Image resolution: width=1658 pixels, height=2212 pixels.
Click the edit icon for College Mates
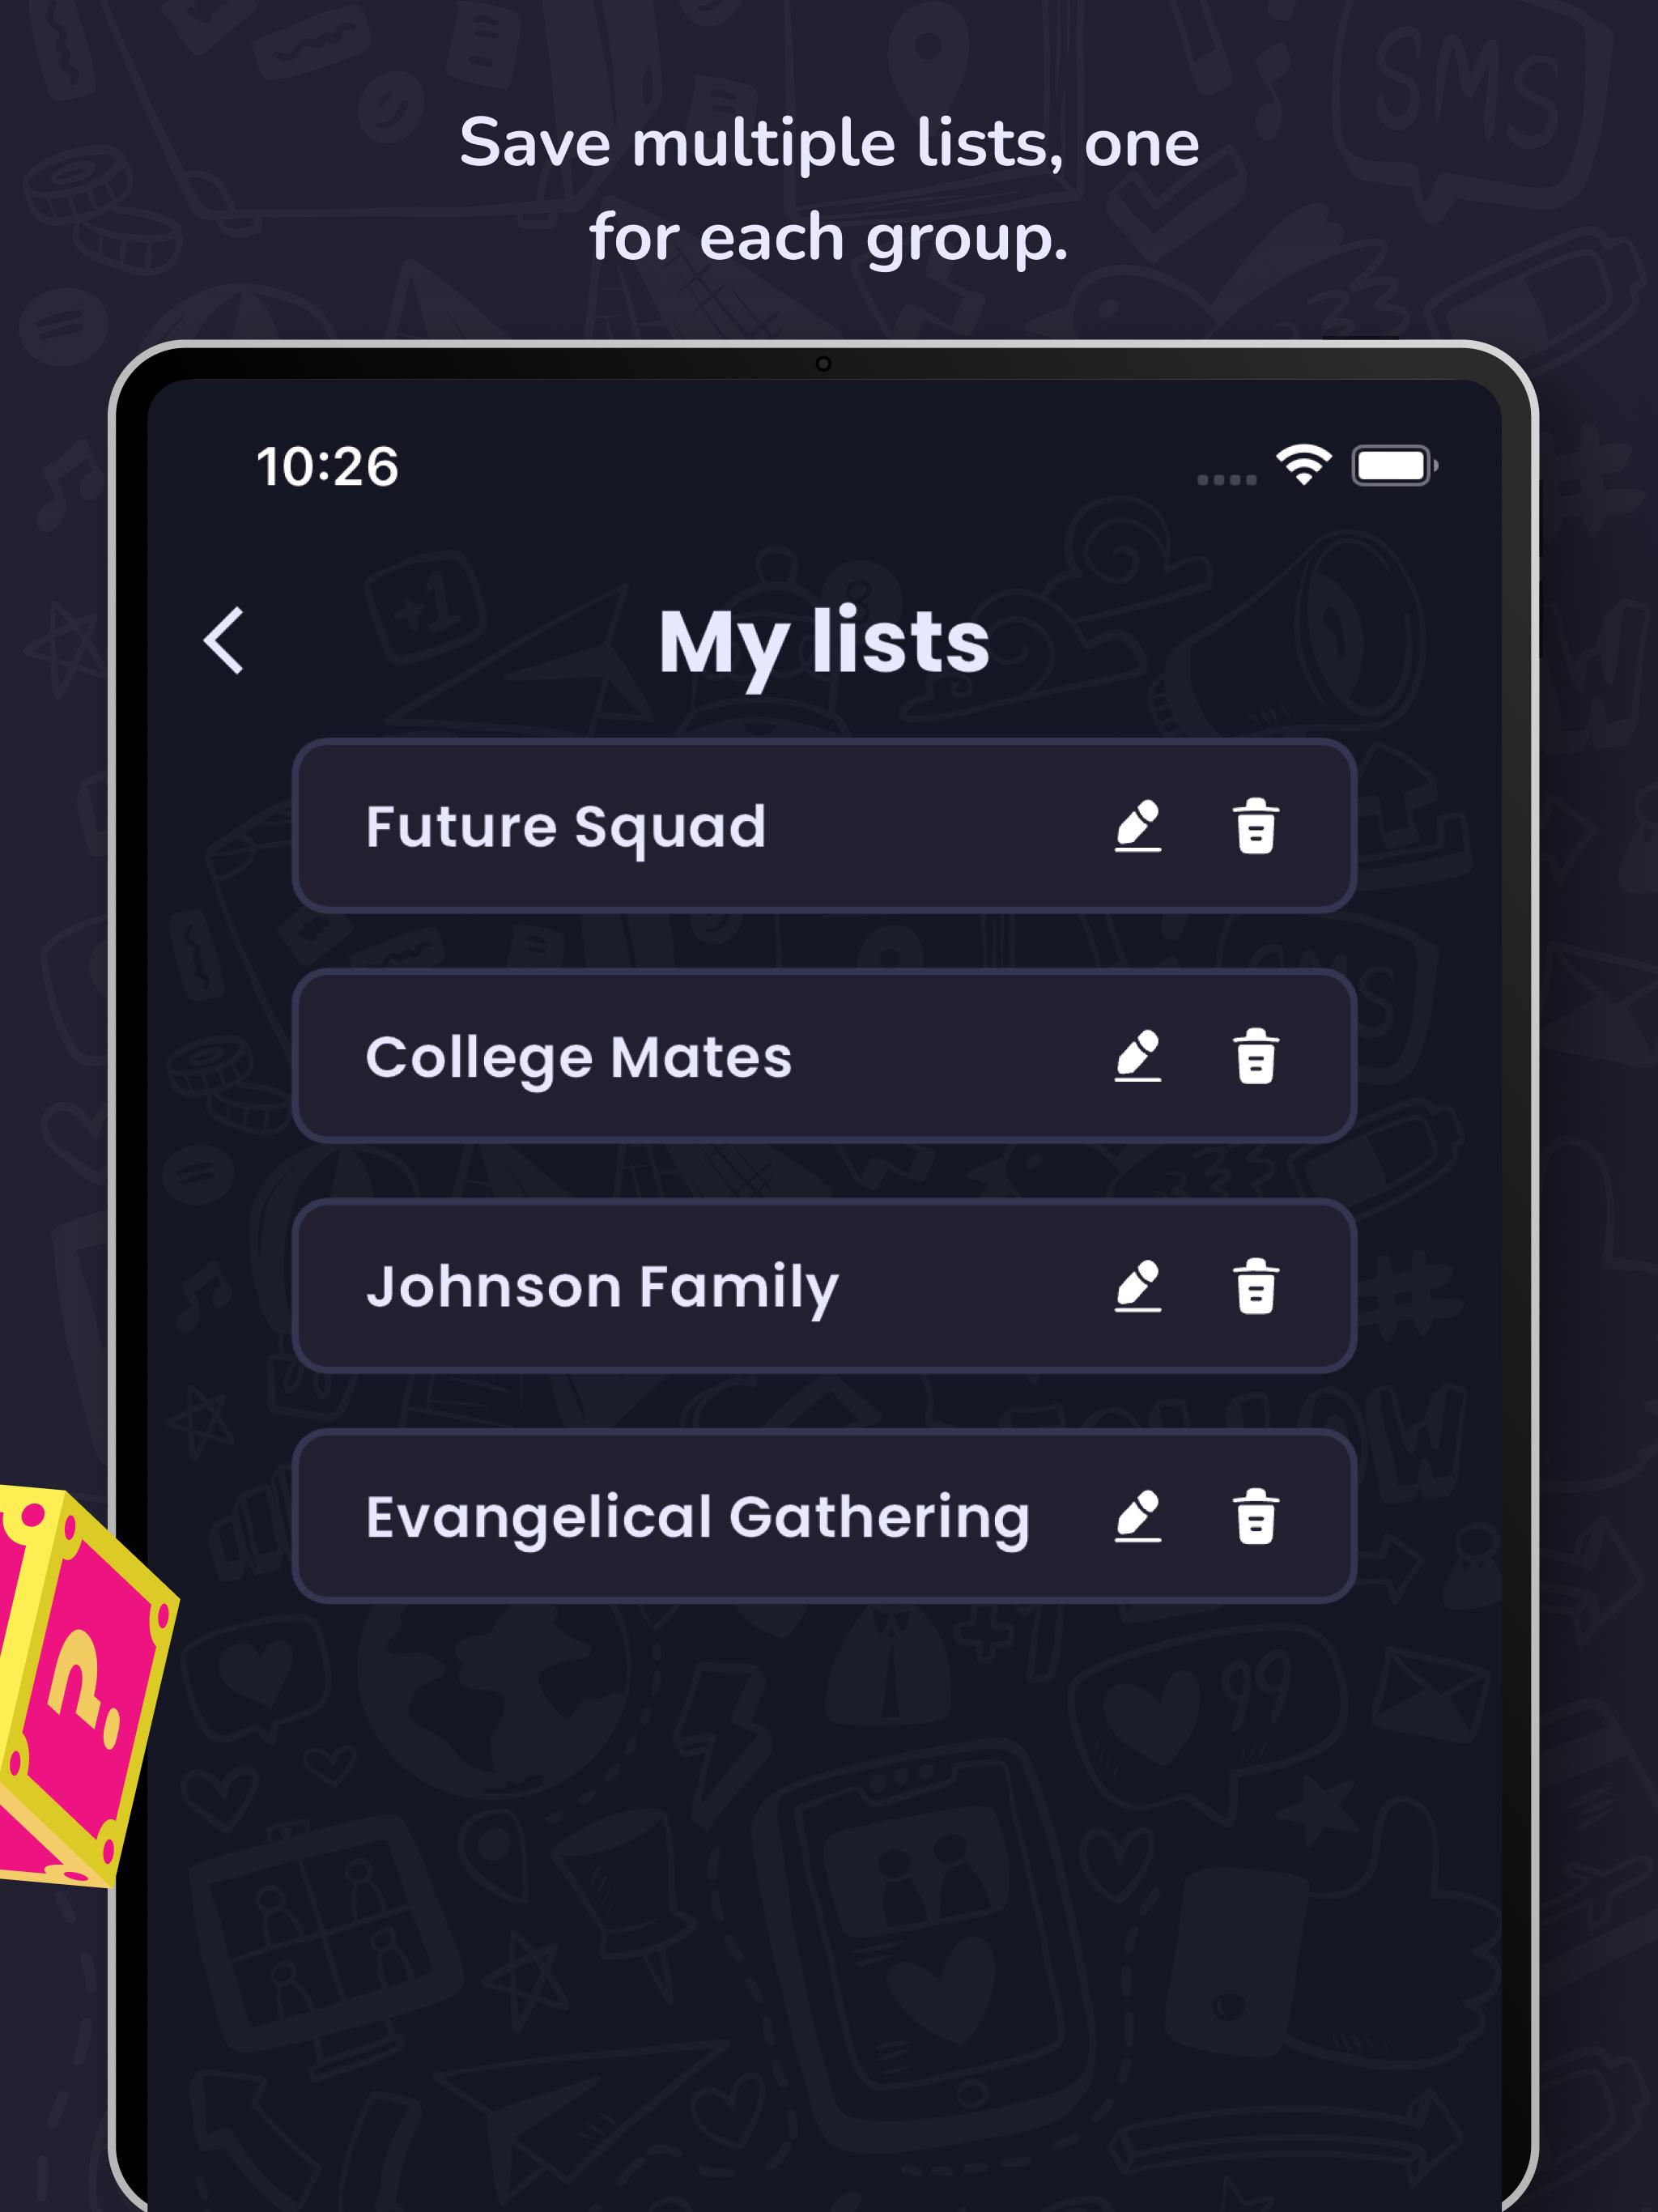1141,1006
